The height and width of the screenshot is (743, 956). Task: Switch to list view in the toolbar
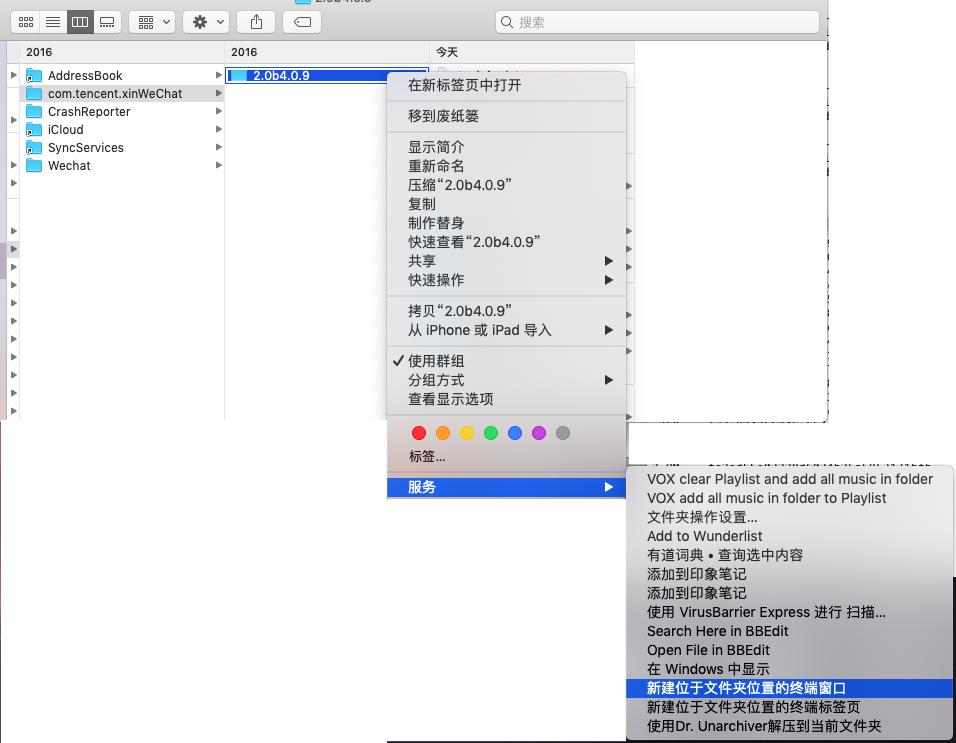(x=53, y=21)
